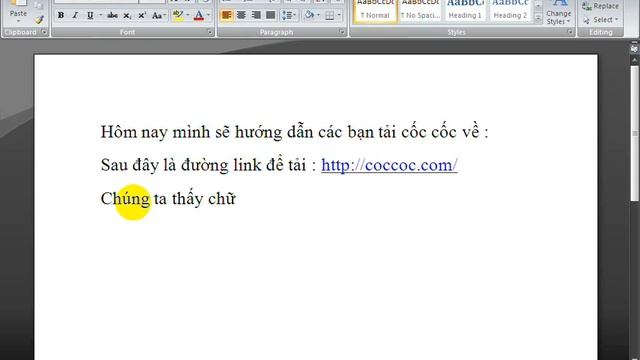Click the word "hướng" in the first line
Image resolution: width=640 pixels, height=360 pixels.
pyautogui.click(x=258, y=133)
